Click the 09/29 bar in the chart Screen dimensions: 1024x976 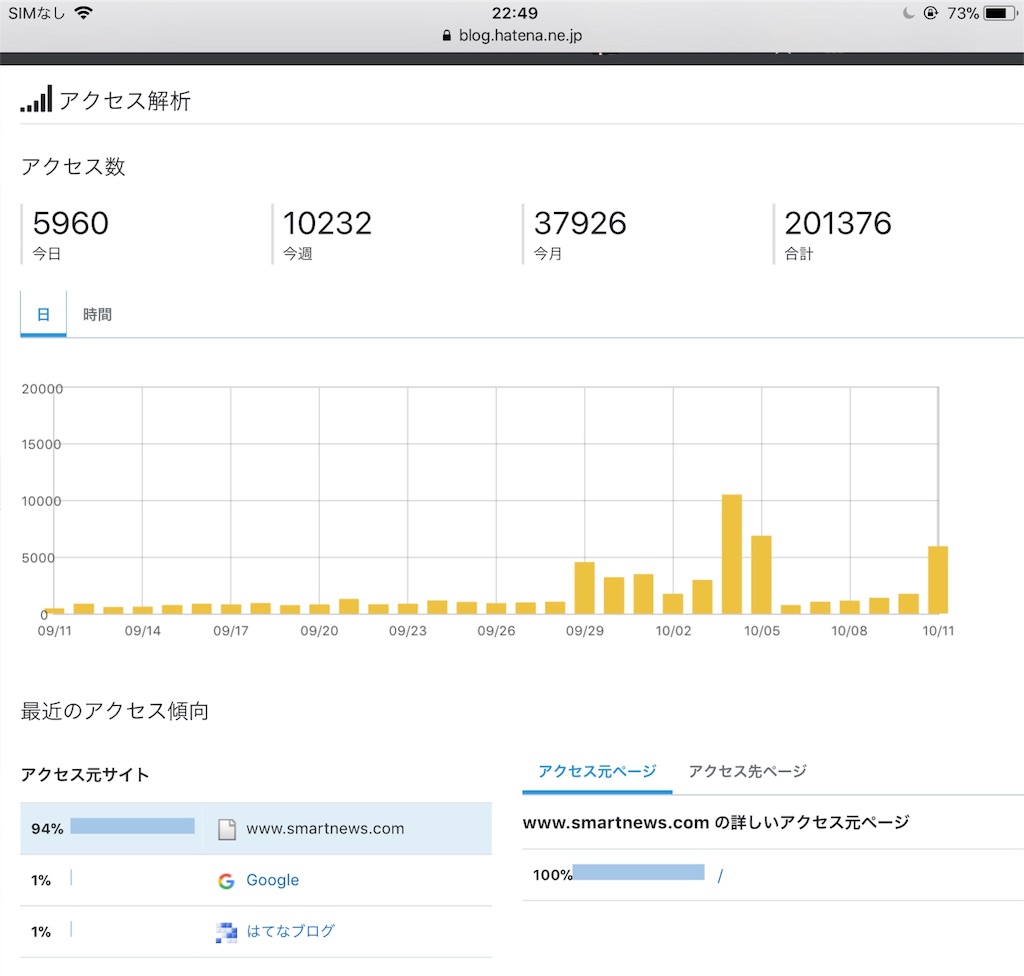[x=584, y=587]
